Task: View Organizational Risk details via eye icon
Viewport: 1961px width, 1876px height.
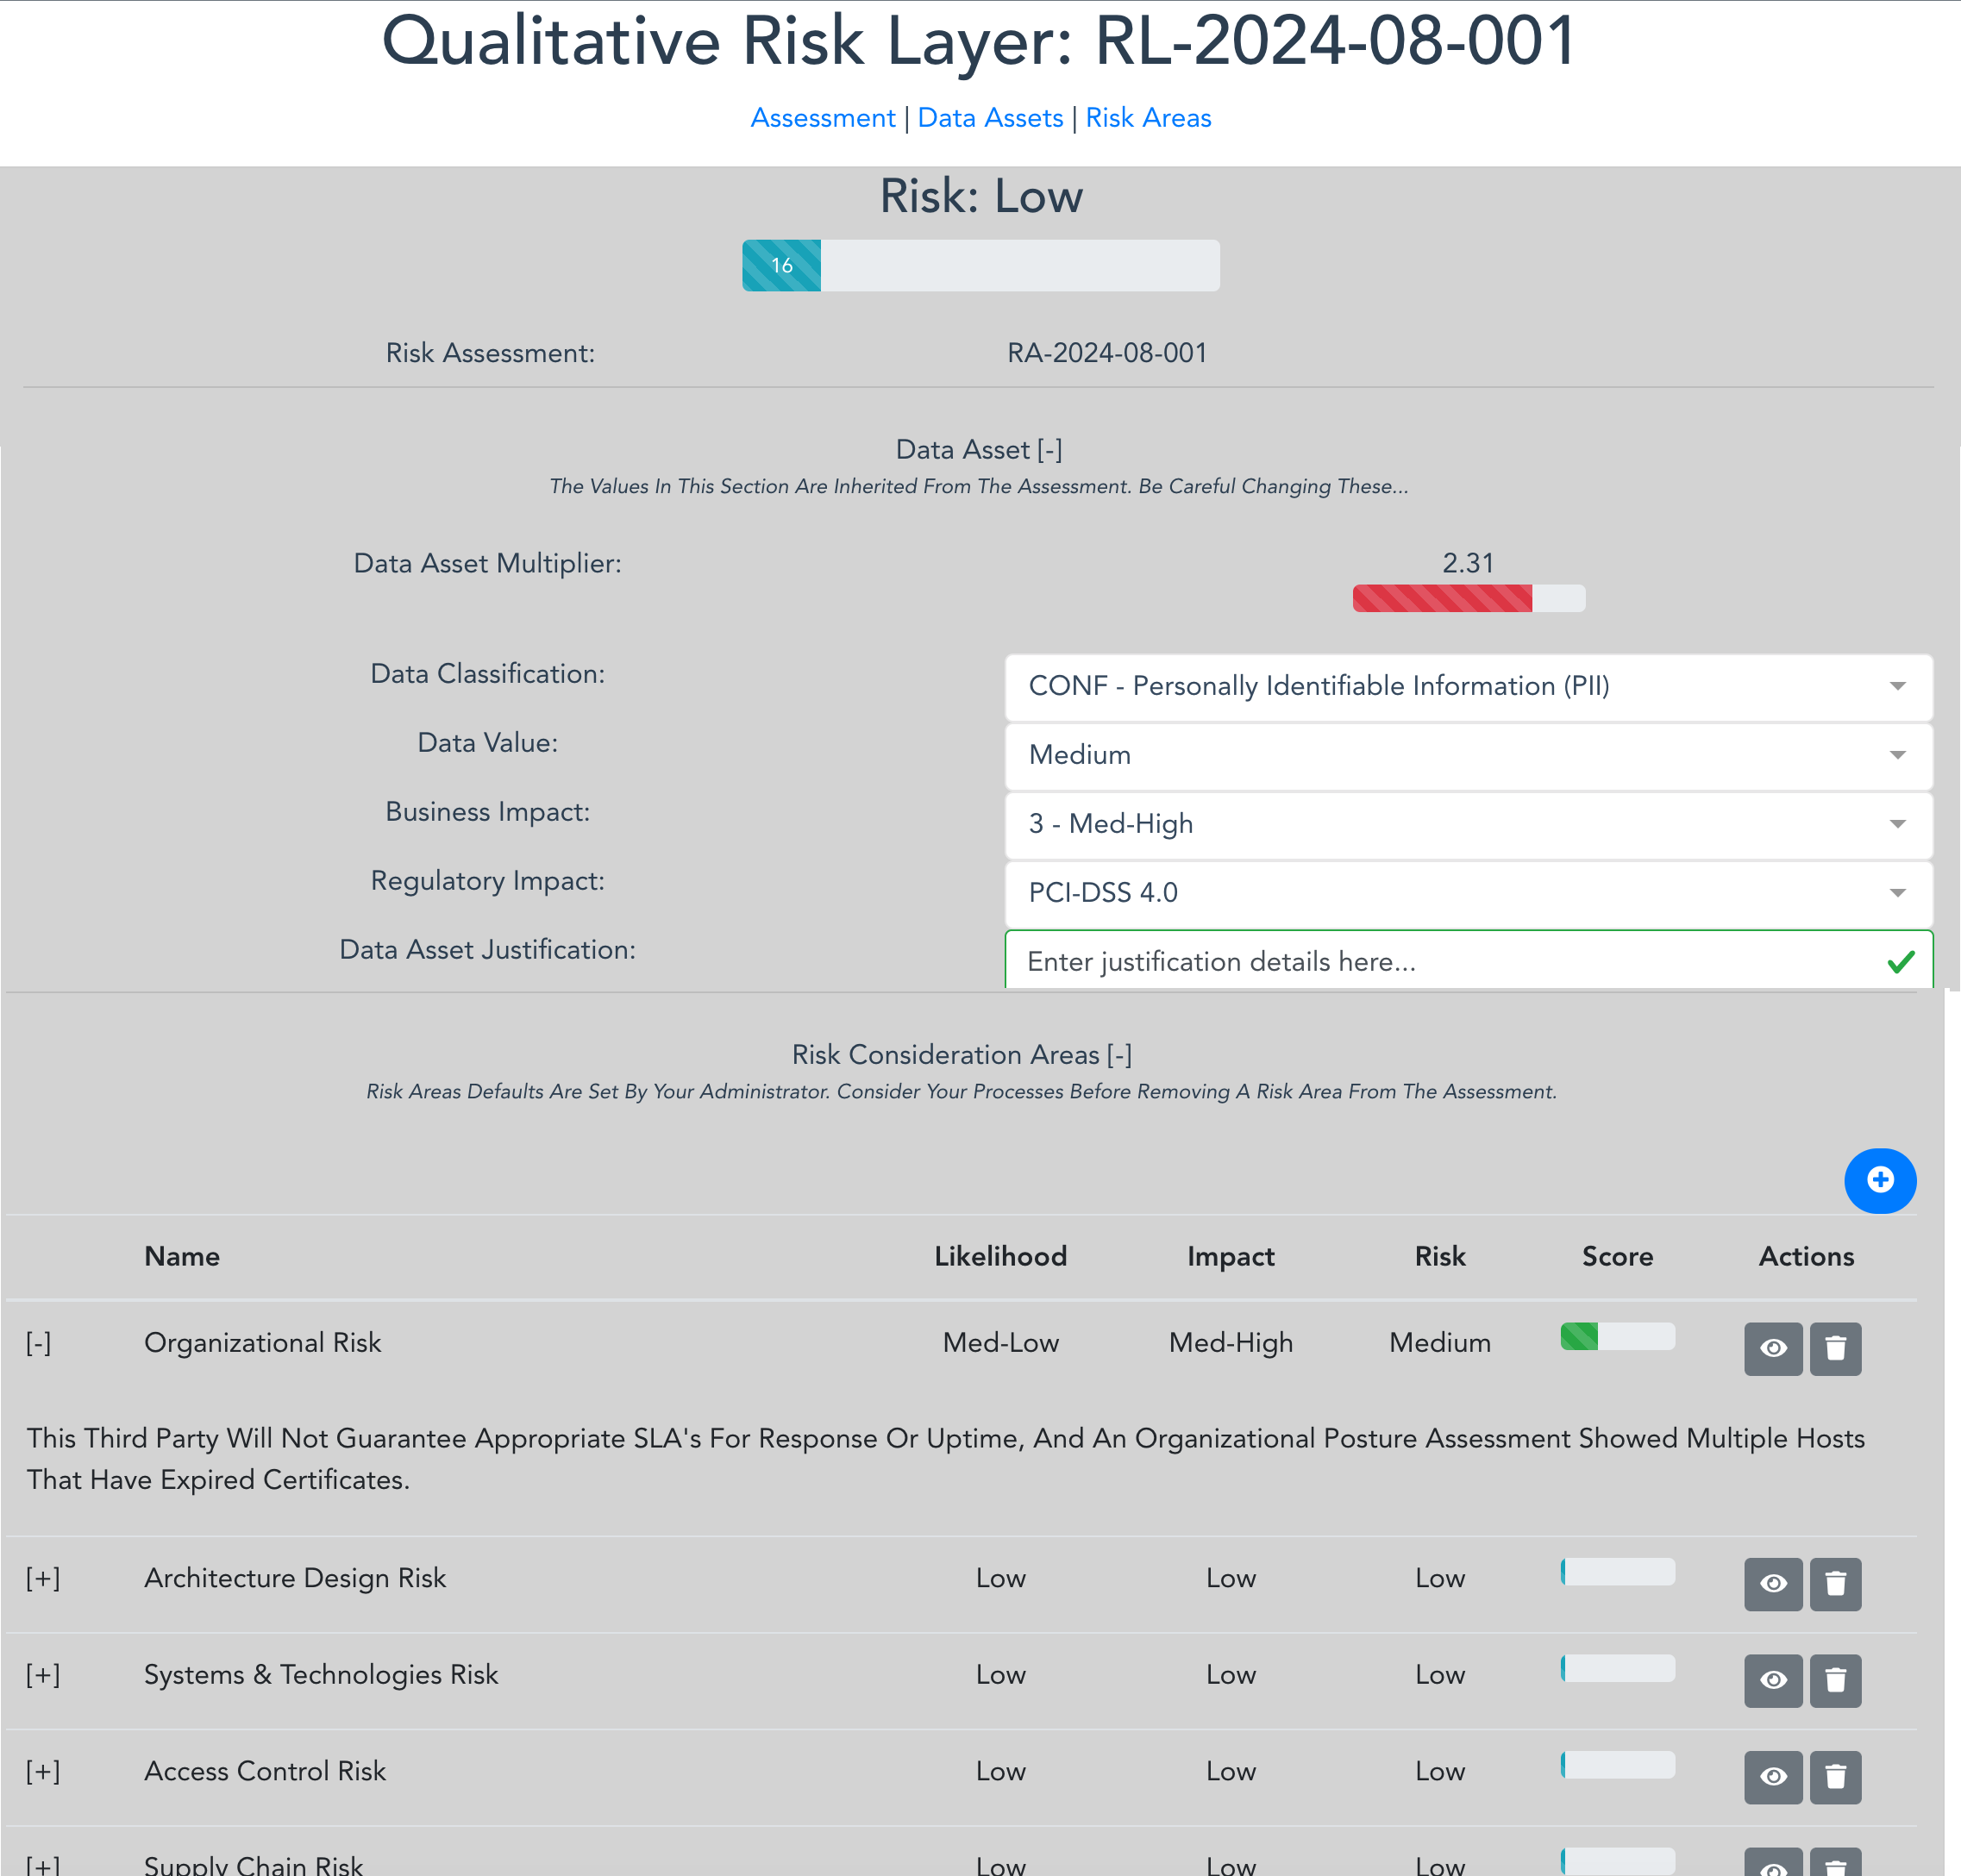Action: pyautogui.click(x=1773, y=1348)
